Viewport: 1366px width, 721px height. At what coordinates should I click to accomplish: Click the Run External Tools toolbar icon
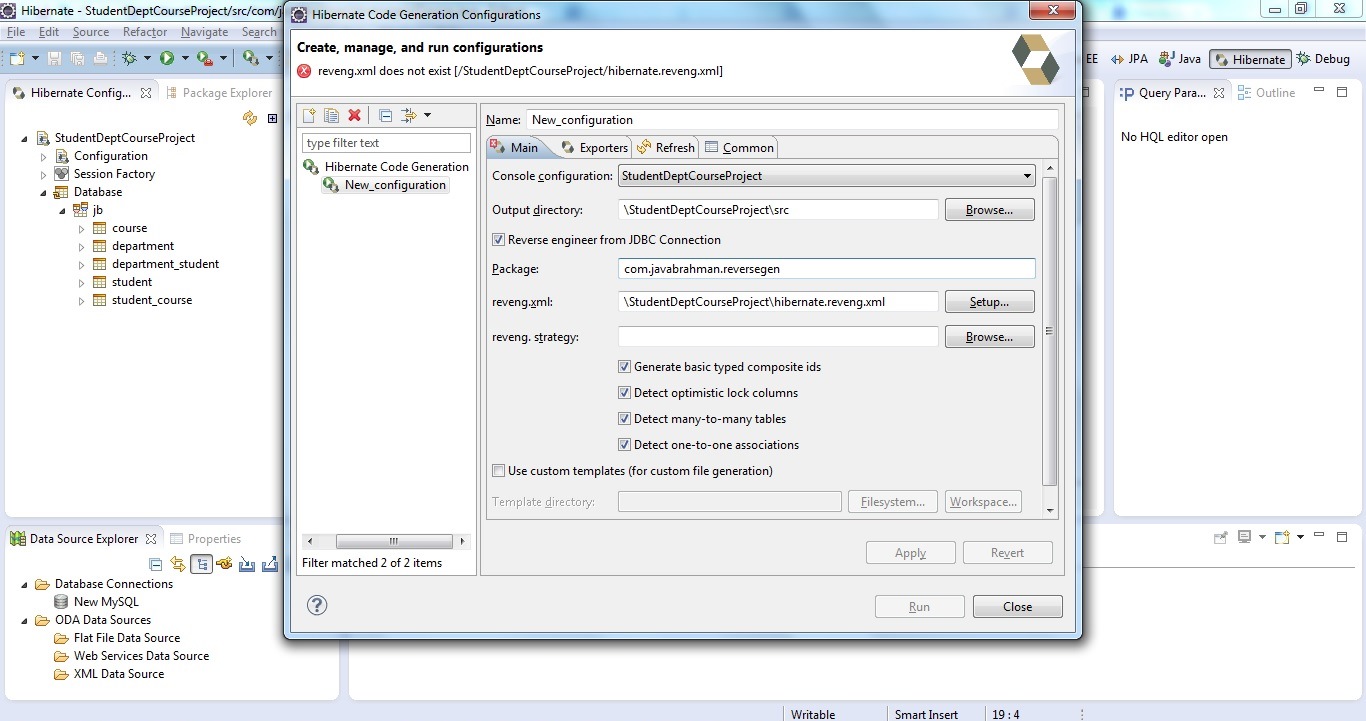205,59
